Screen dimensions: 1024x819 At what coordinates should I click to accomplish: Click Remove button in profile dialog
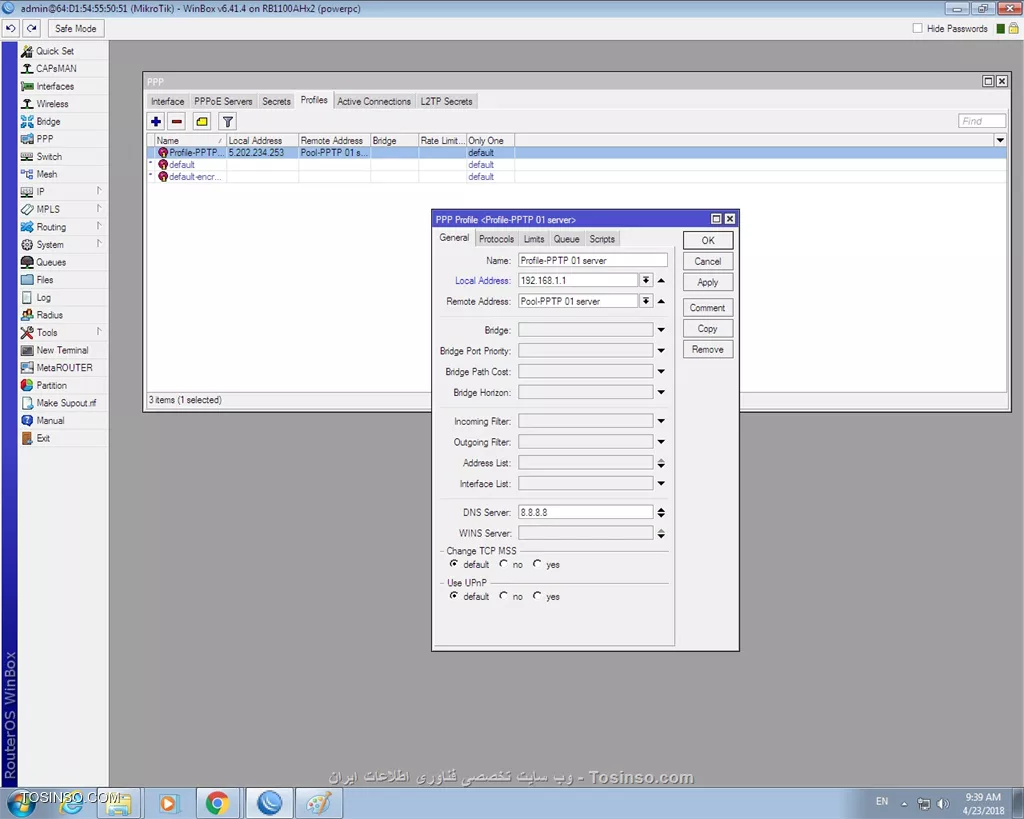pos(708,349)
